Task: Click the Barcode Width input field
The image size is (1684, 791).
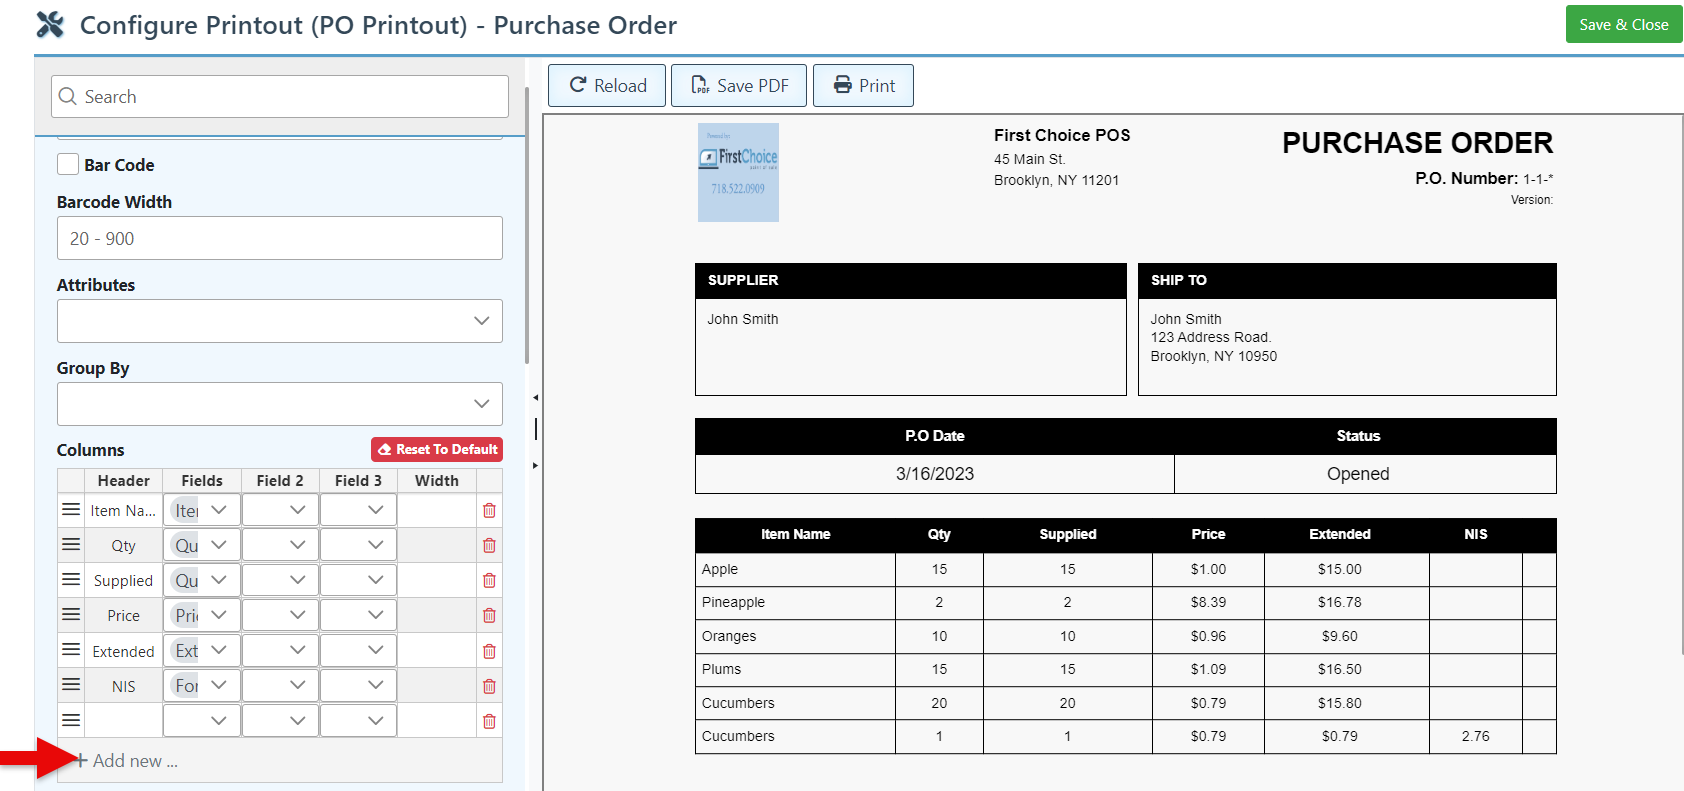Action: pyautogui.click(x=280, y=239)
